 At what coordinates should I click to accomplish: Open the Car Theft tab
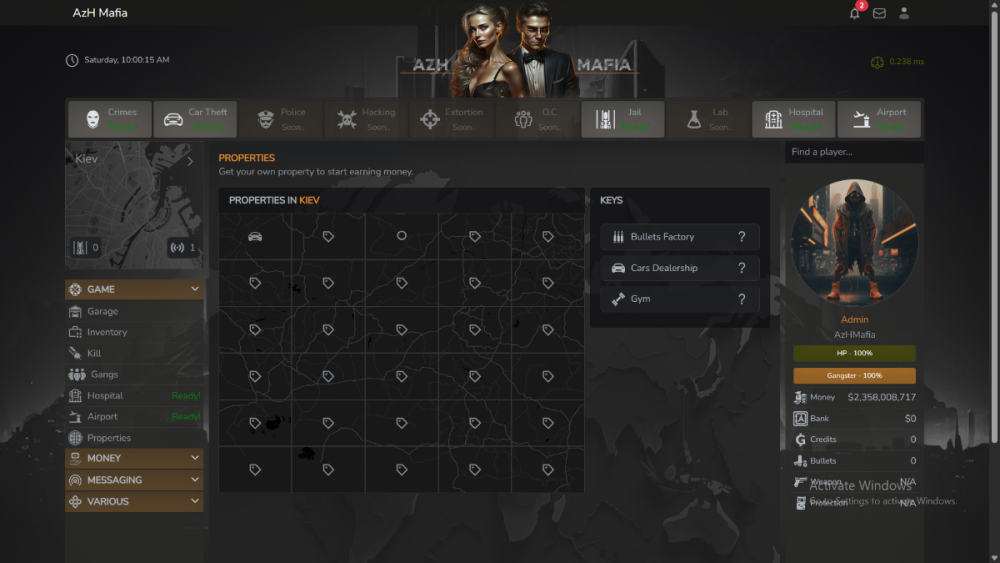[x=195, y=119]
